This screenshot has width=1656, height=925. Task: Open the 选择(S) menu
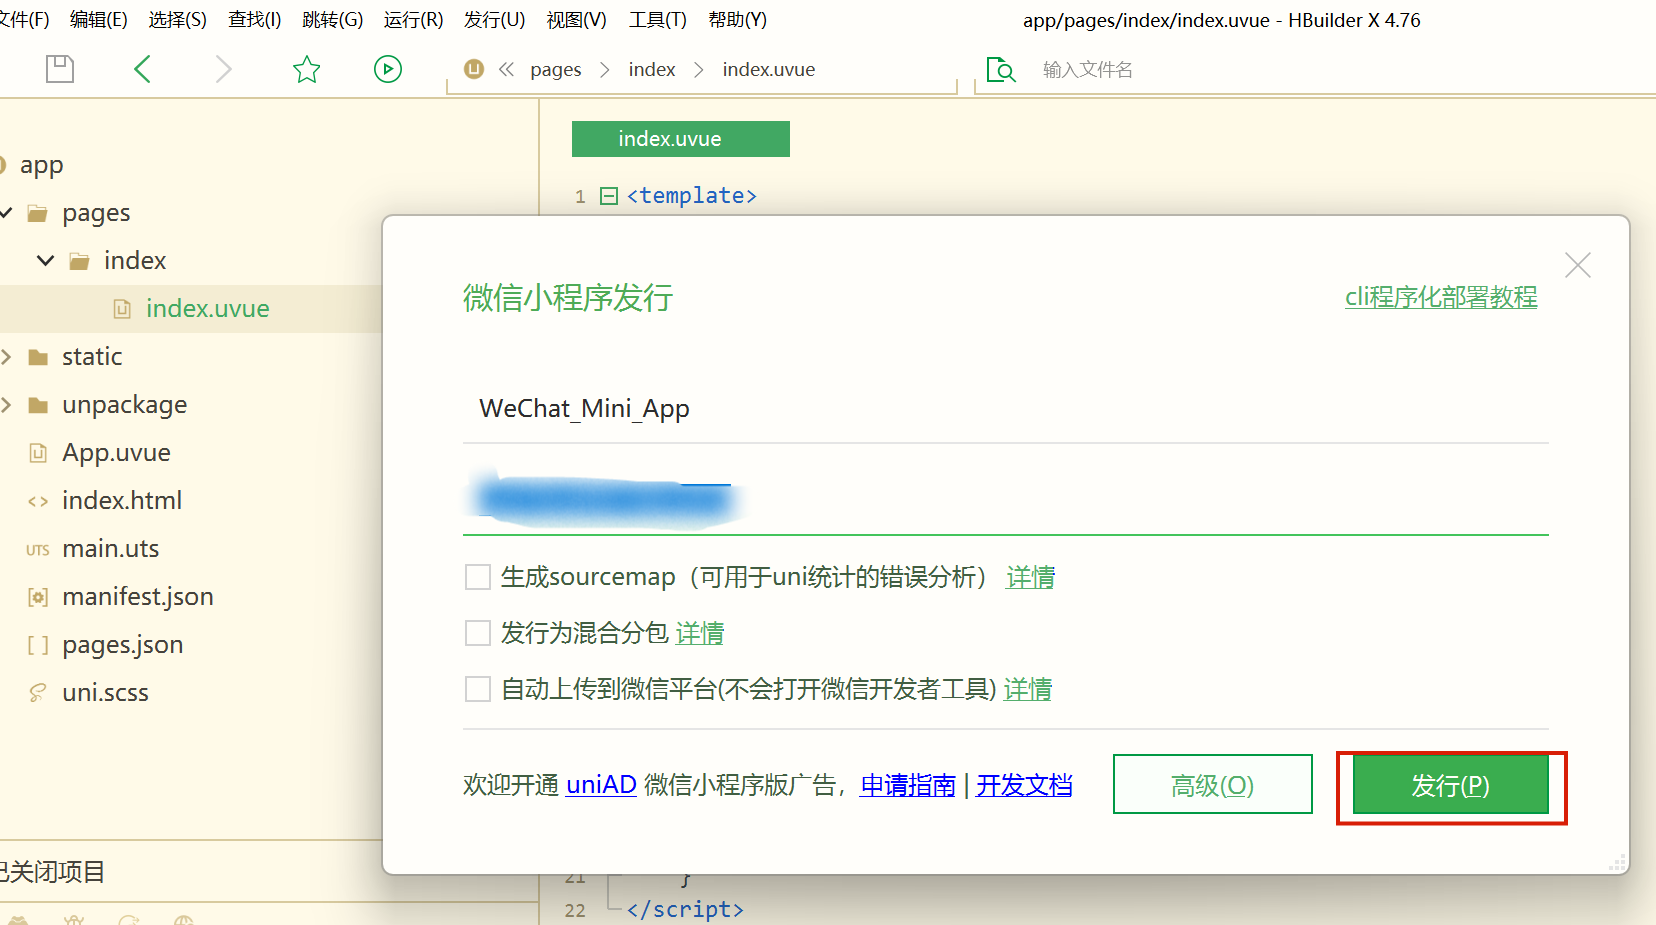(x=177, y=20)
